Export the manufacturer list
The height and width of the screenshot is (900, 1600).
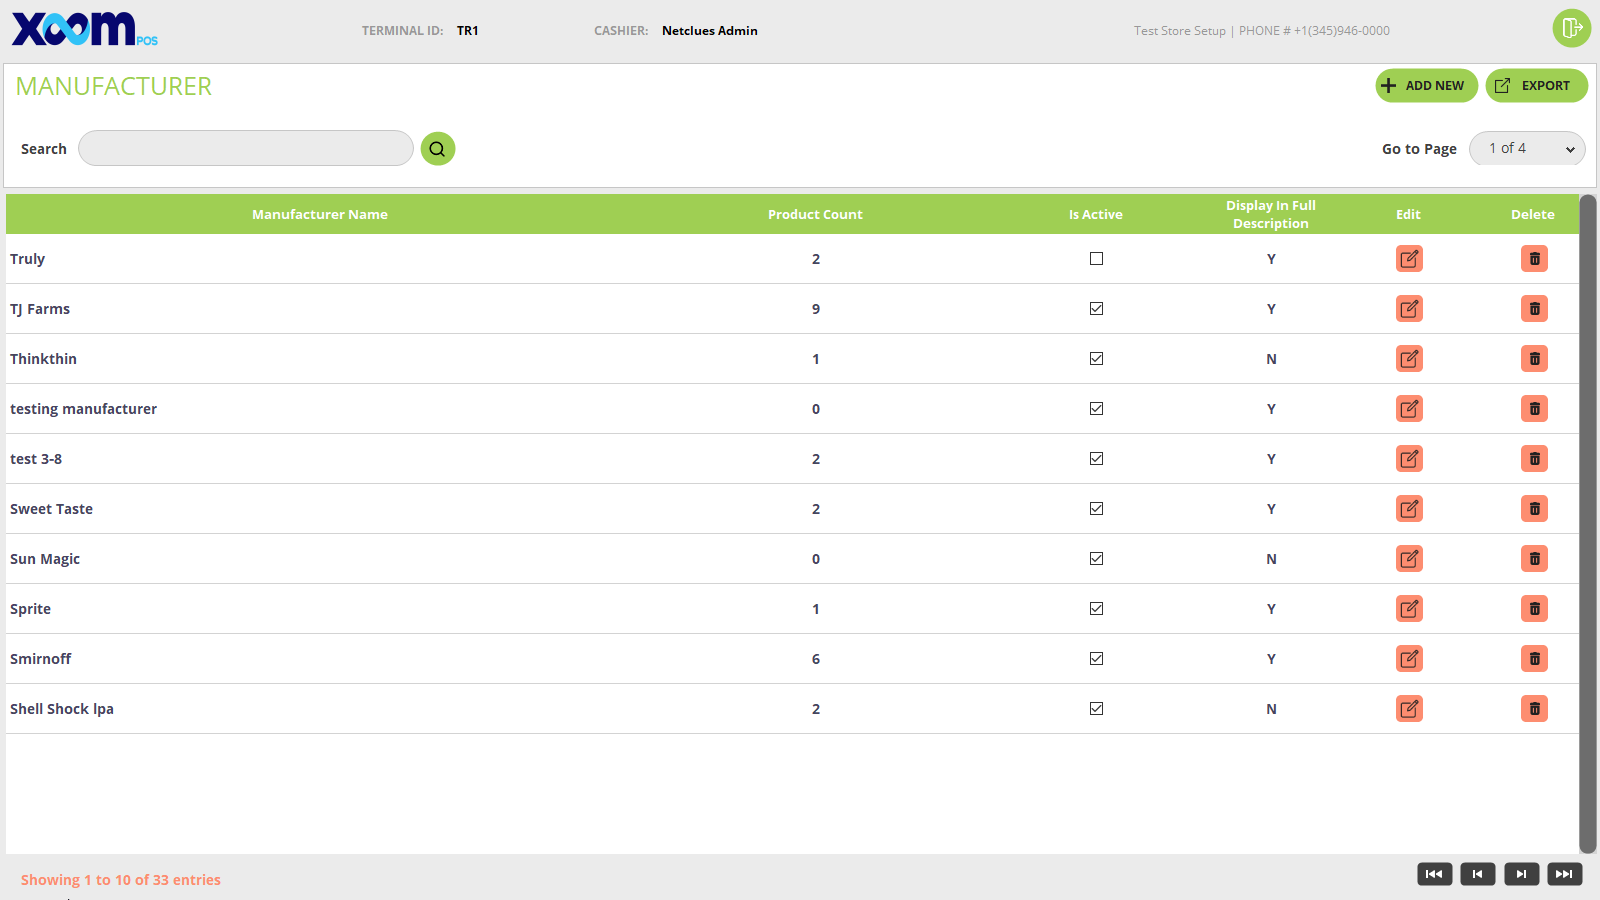1536,86
